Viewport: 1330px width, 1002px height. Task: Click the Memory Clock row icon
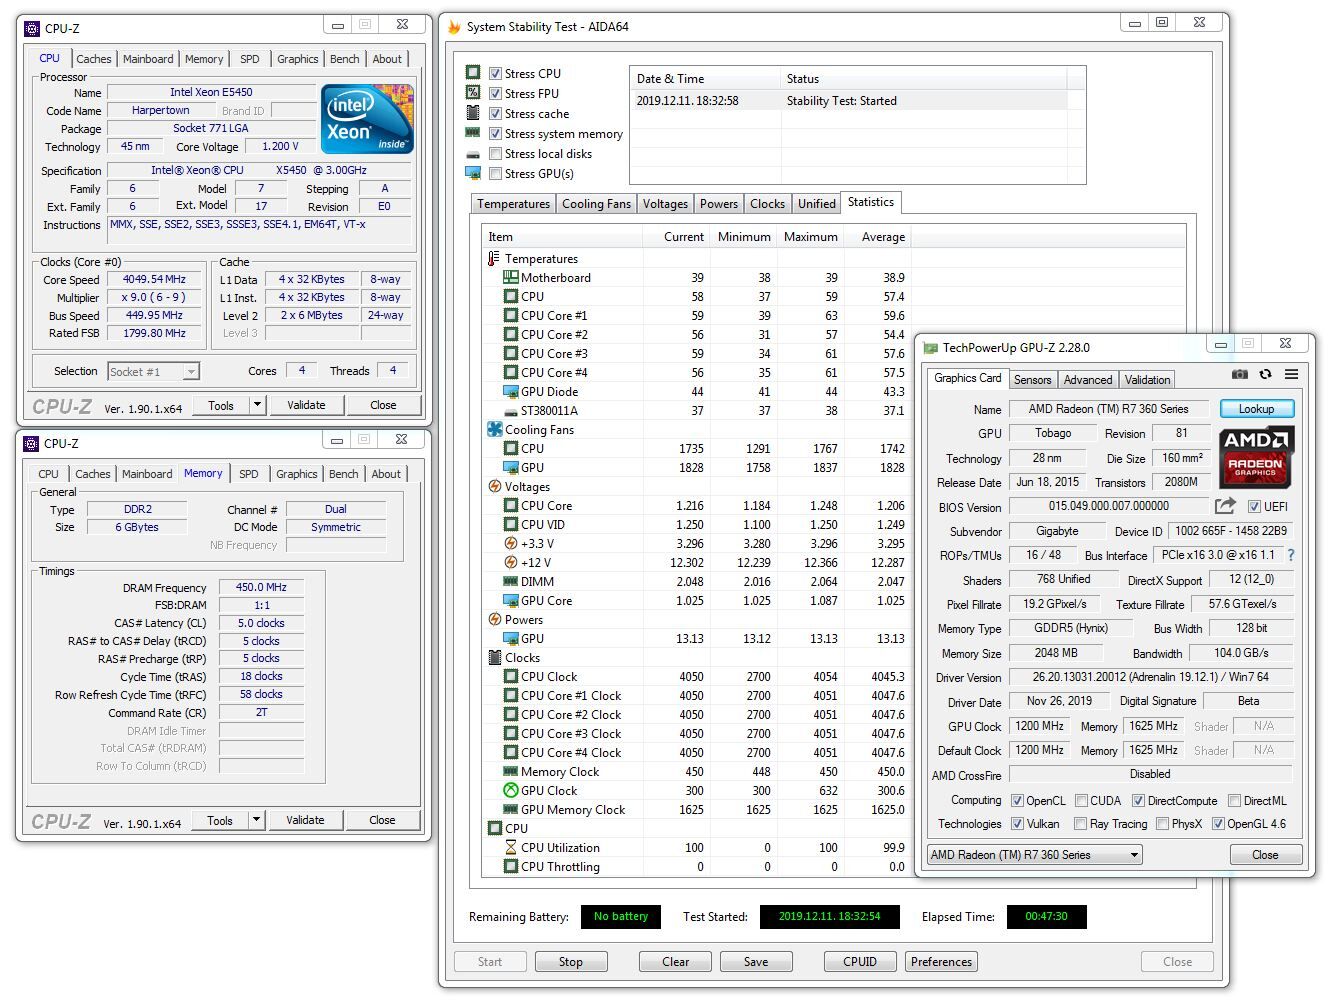coord(510,772)
